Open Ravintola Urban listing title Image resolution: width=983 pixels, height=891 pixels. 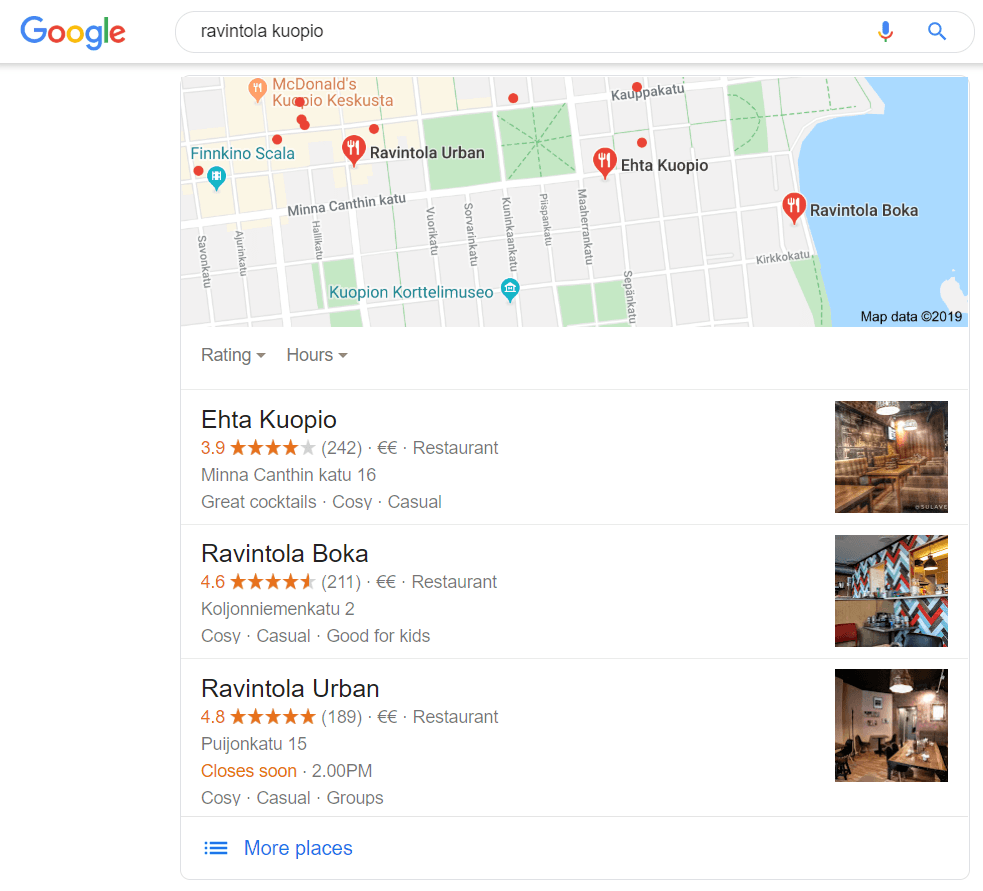click(290, 688)
